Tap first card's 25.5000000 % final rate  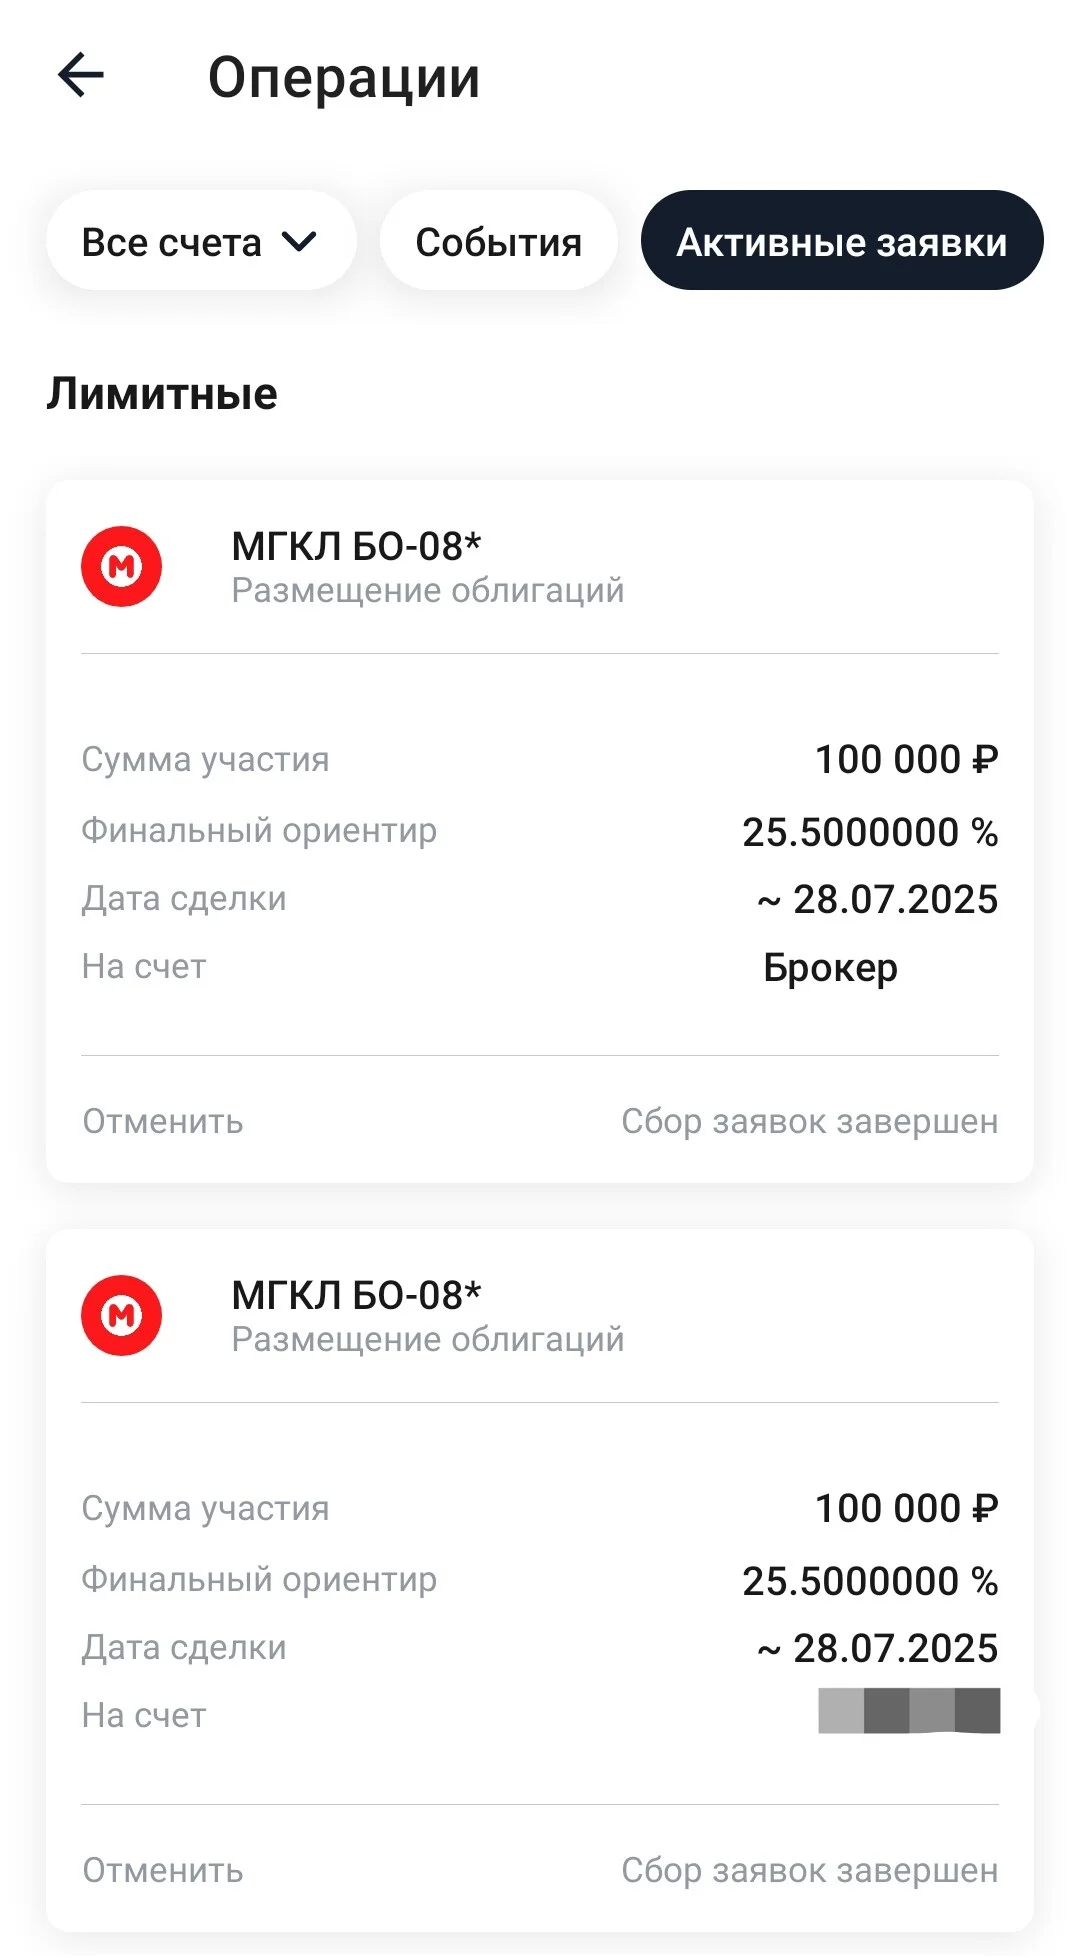coord(870,832)
